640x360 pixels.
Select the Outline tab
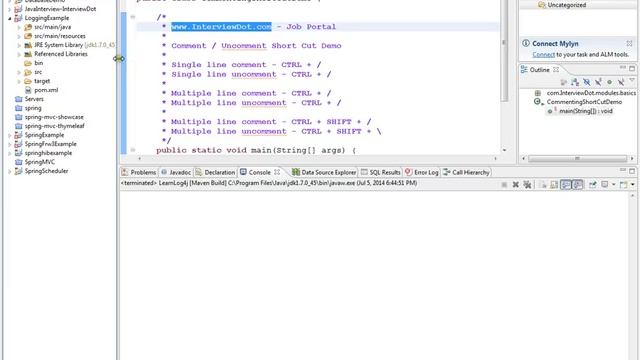[539, 70]
